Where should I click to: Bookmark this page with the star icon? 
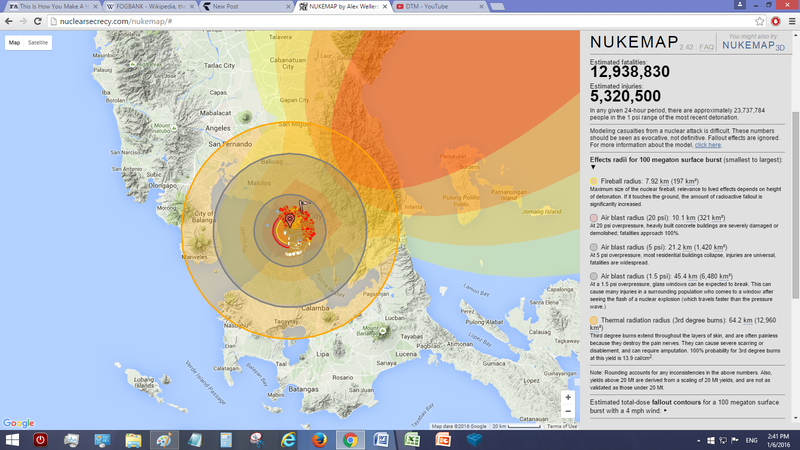click(x=760, y=21)
